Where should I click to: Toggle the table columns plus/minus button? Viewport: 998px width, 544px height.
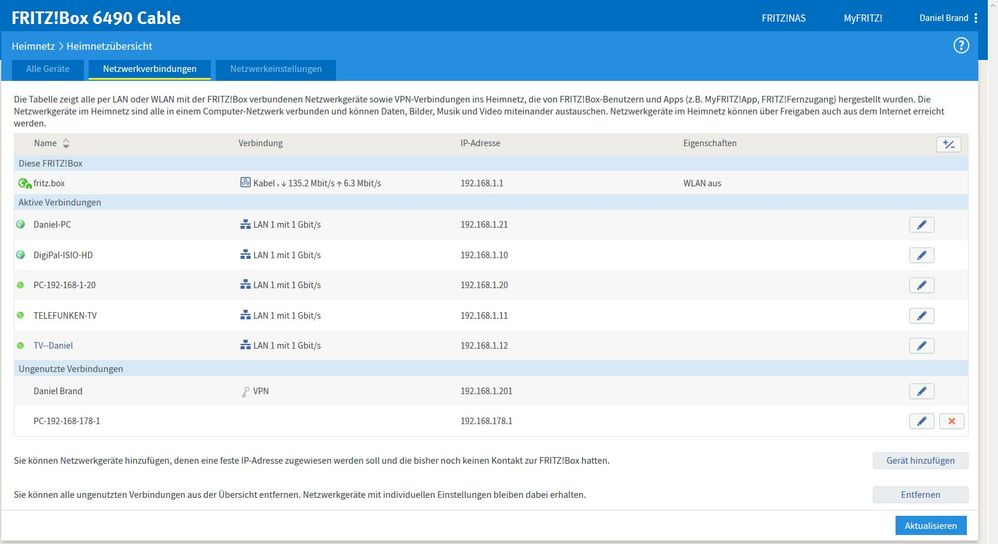pyautogui.click(x=949, y=144)
